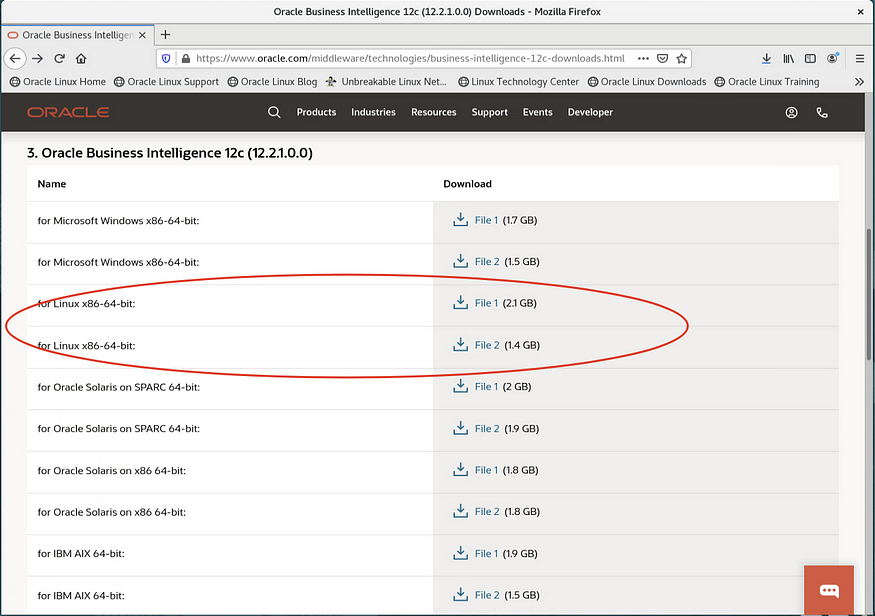Open the Resources menu

tap(434, 112)
